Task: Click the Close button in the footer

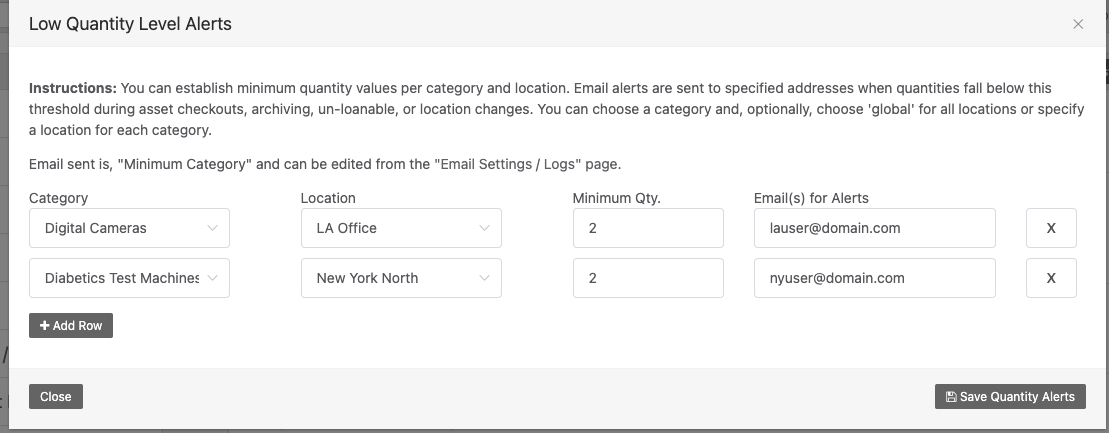Action: (56, 397)
